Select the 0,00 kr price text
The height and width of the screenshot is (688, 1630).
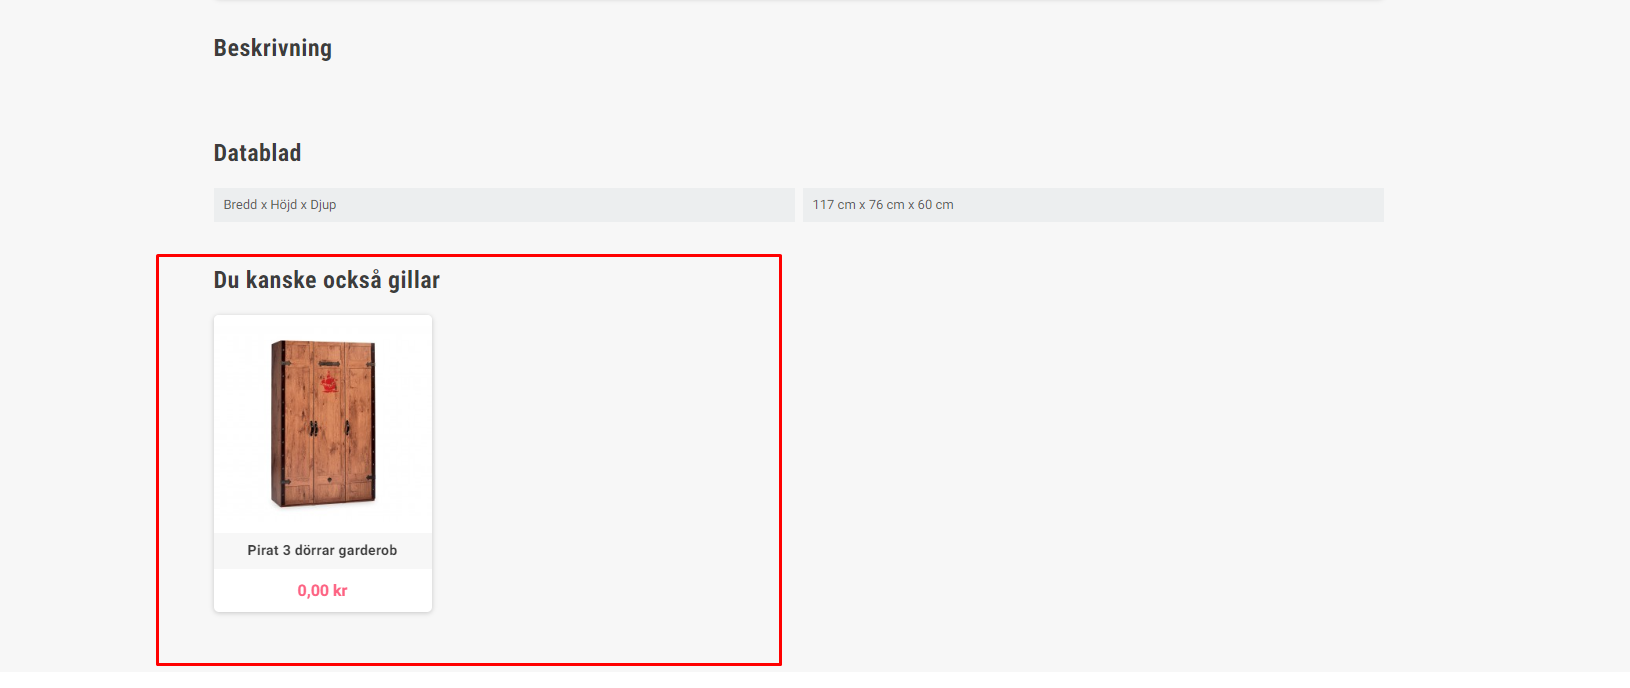tap(322, 591)
